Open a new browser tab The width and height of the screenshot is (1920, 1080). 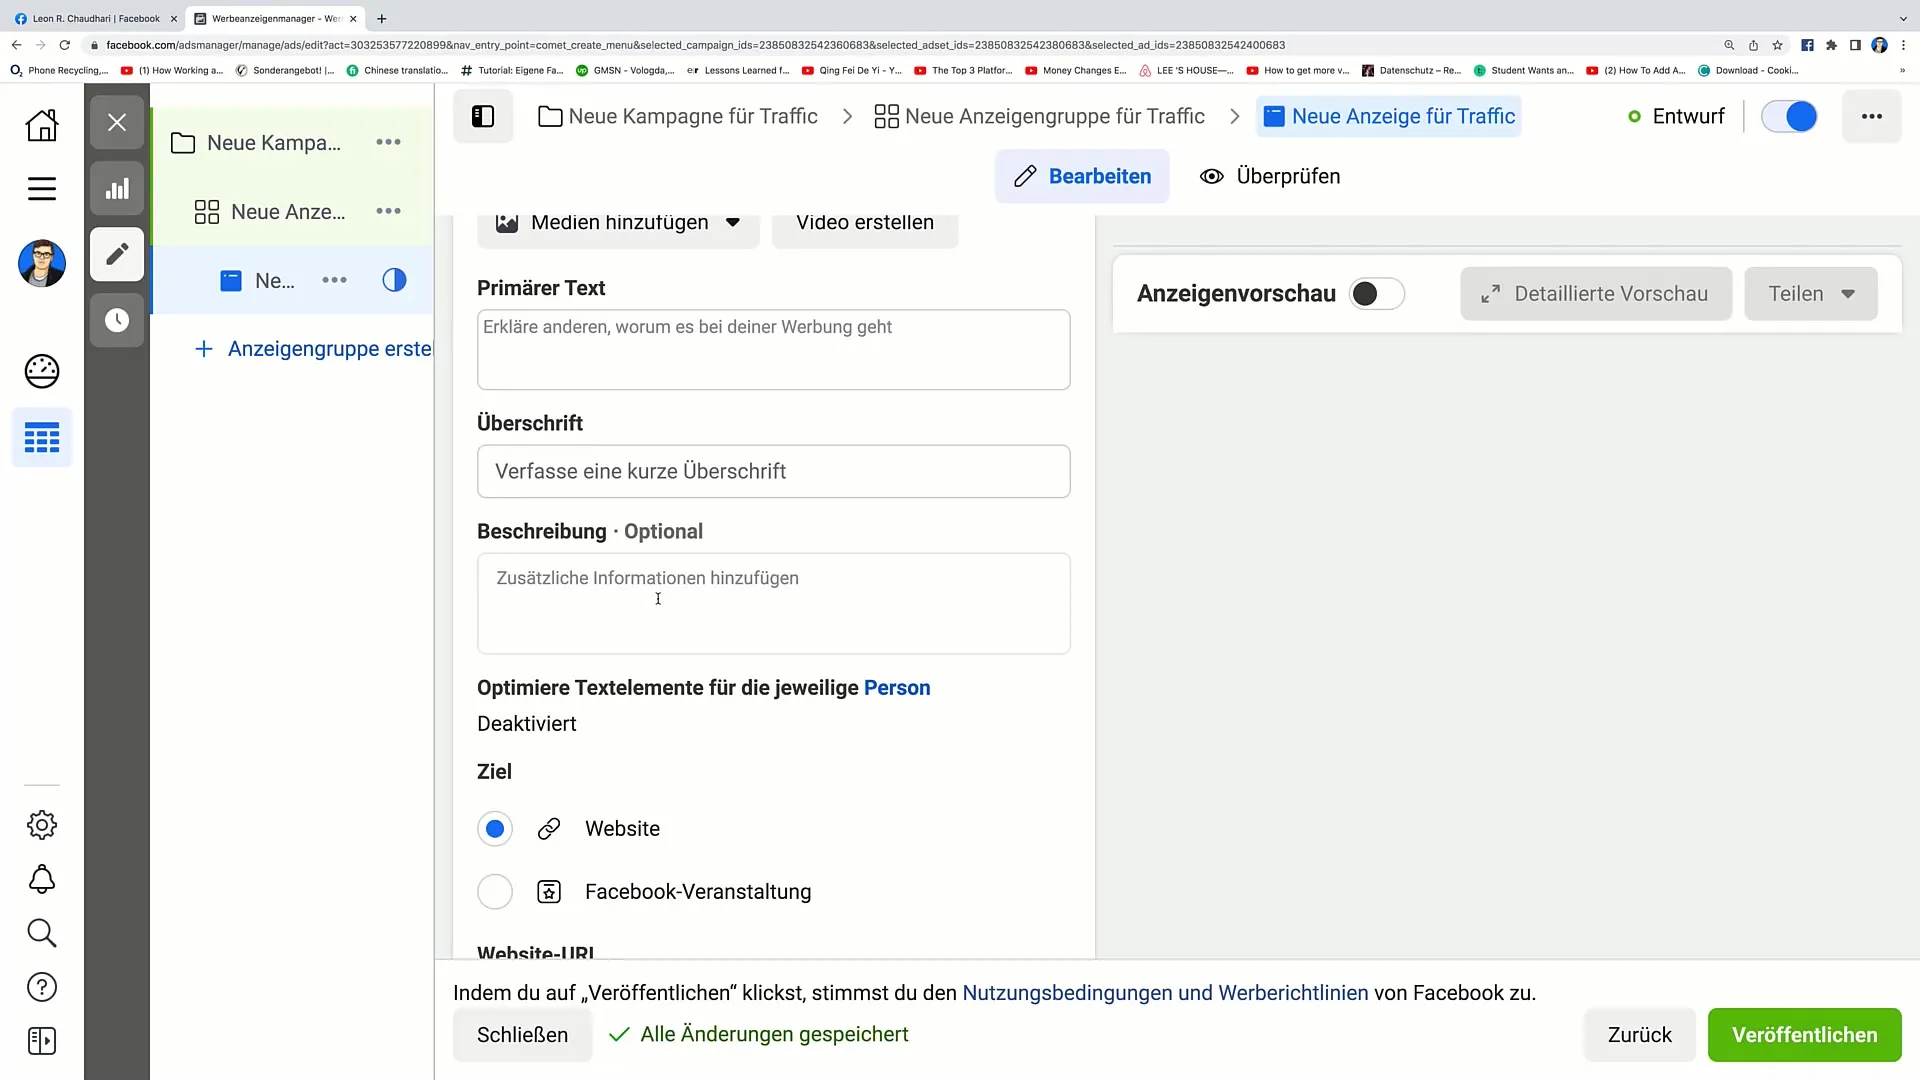click(381, 18)
